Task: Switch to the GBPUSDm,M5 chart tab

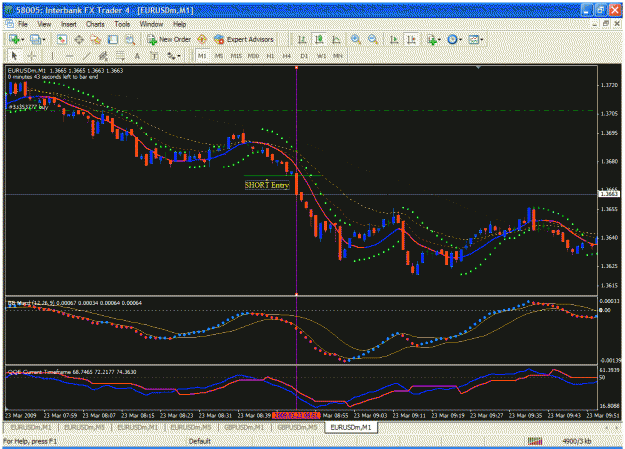Action: pyautogui.click(x=297, y=427)
